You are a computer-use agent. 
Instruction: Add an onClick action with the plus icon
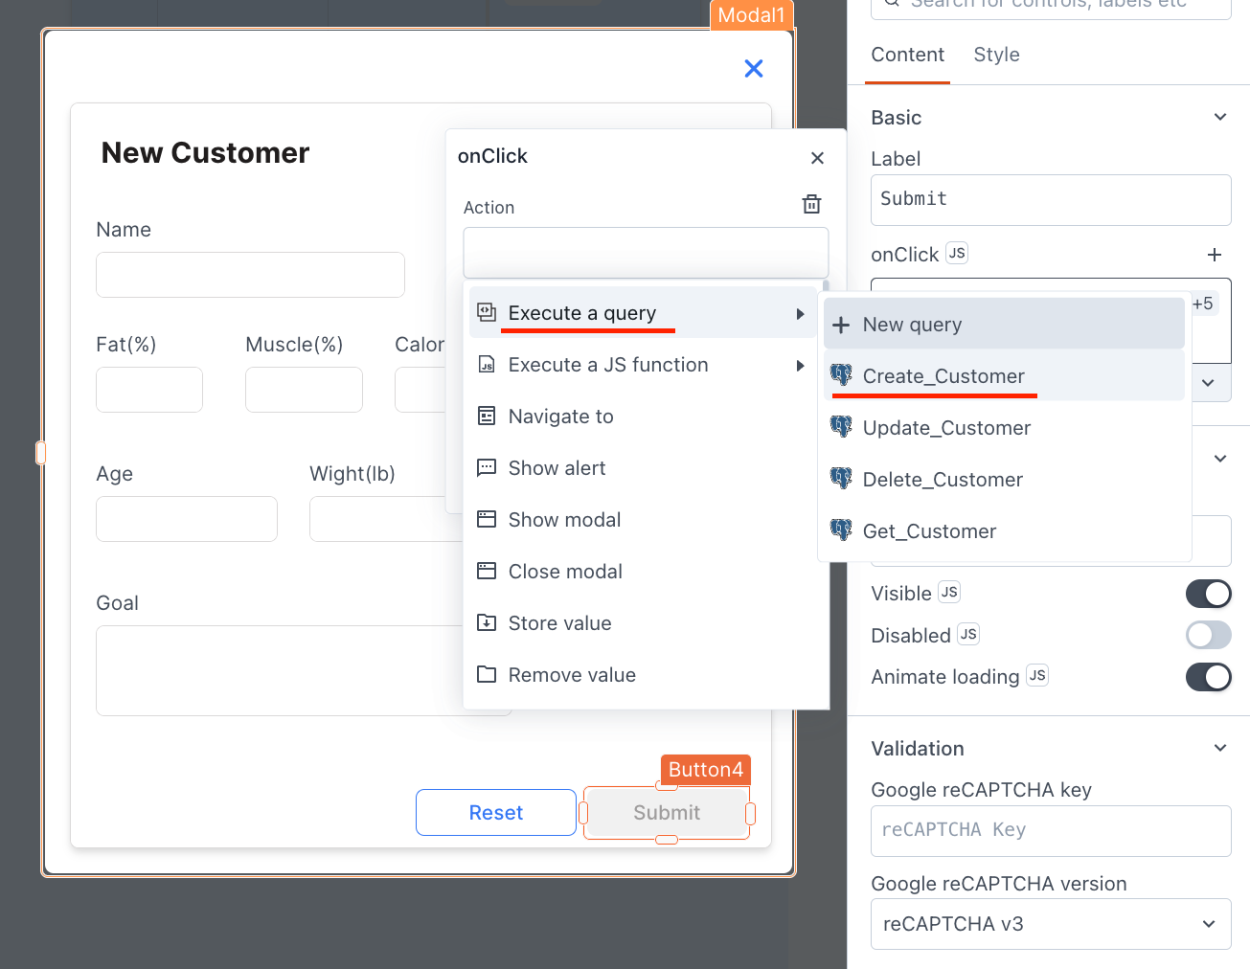tap(1214, 255)
